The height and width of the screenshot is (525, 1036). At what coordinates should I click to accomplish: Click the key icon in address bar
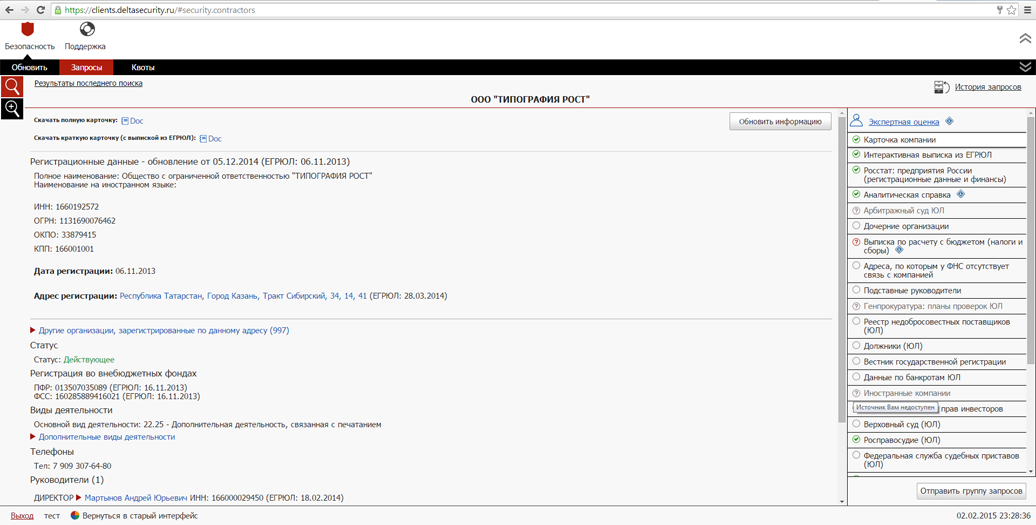998,11
